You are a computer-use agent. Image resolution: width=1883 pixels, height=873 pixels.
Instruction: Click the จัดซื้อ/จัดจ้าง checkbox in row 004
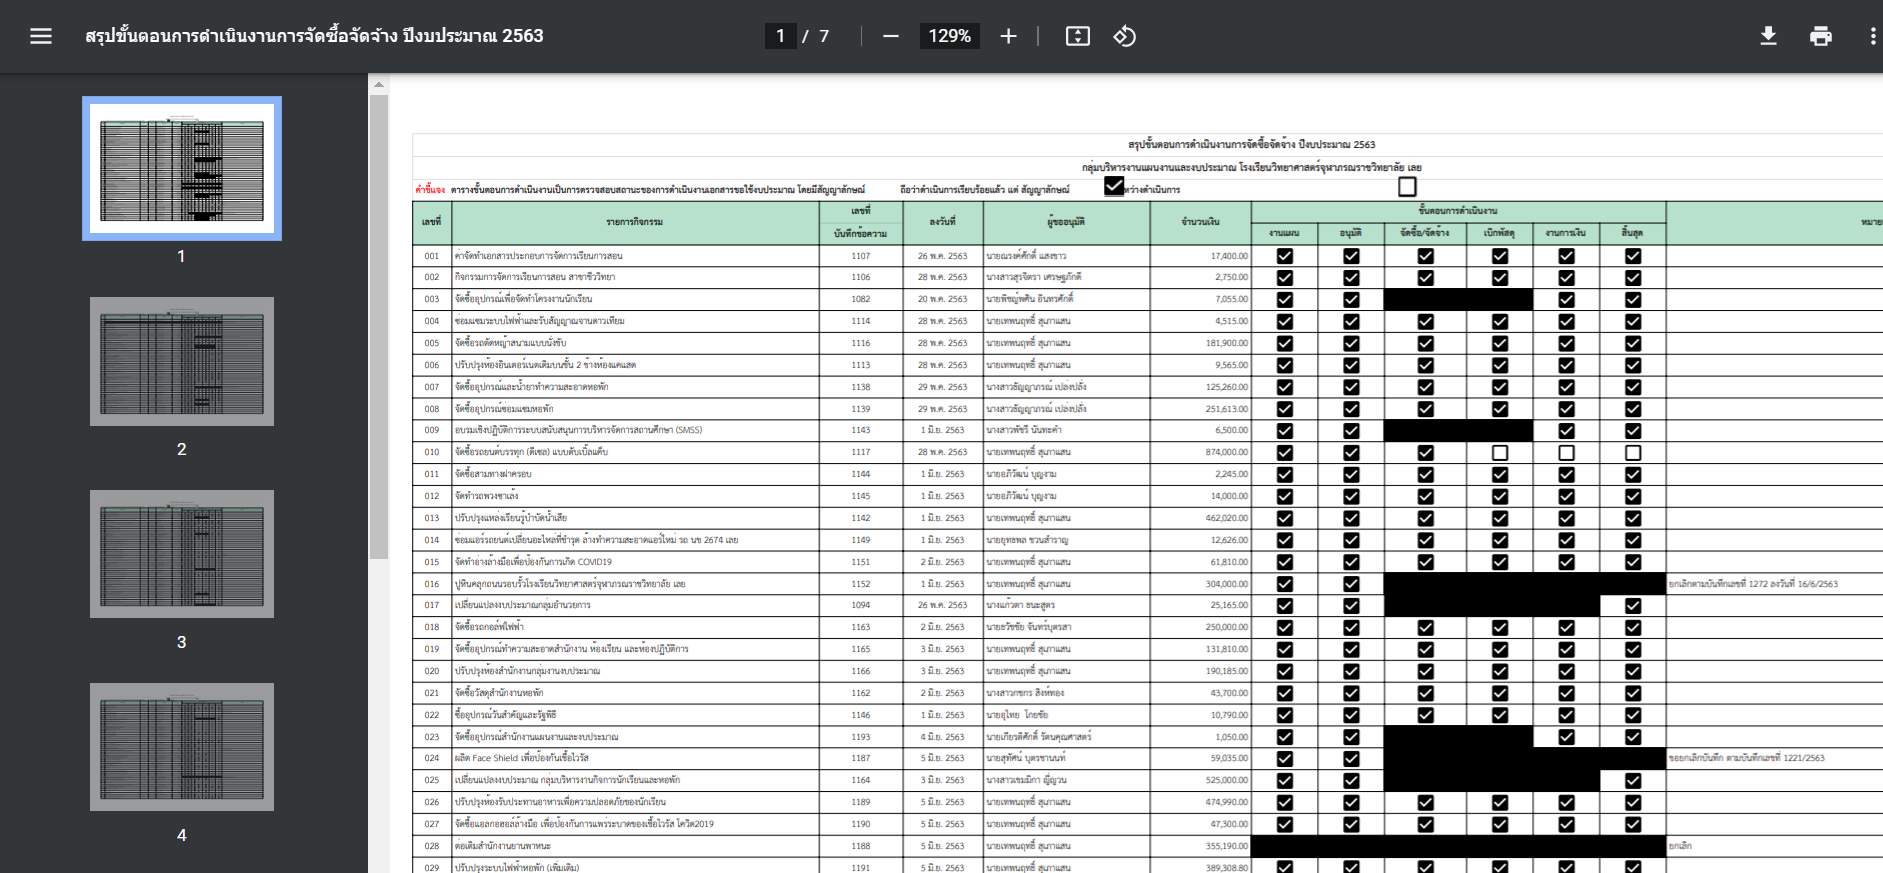click(x=1425, y=321)
